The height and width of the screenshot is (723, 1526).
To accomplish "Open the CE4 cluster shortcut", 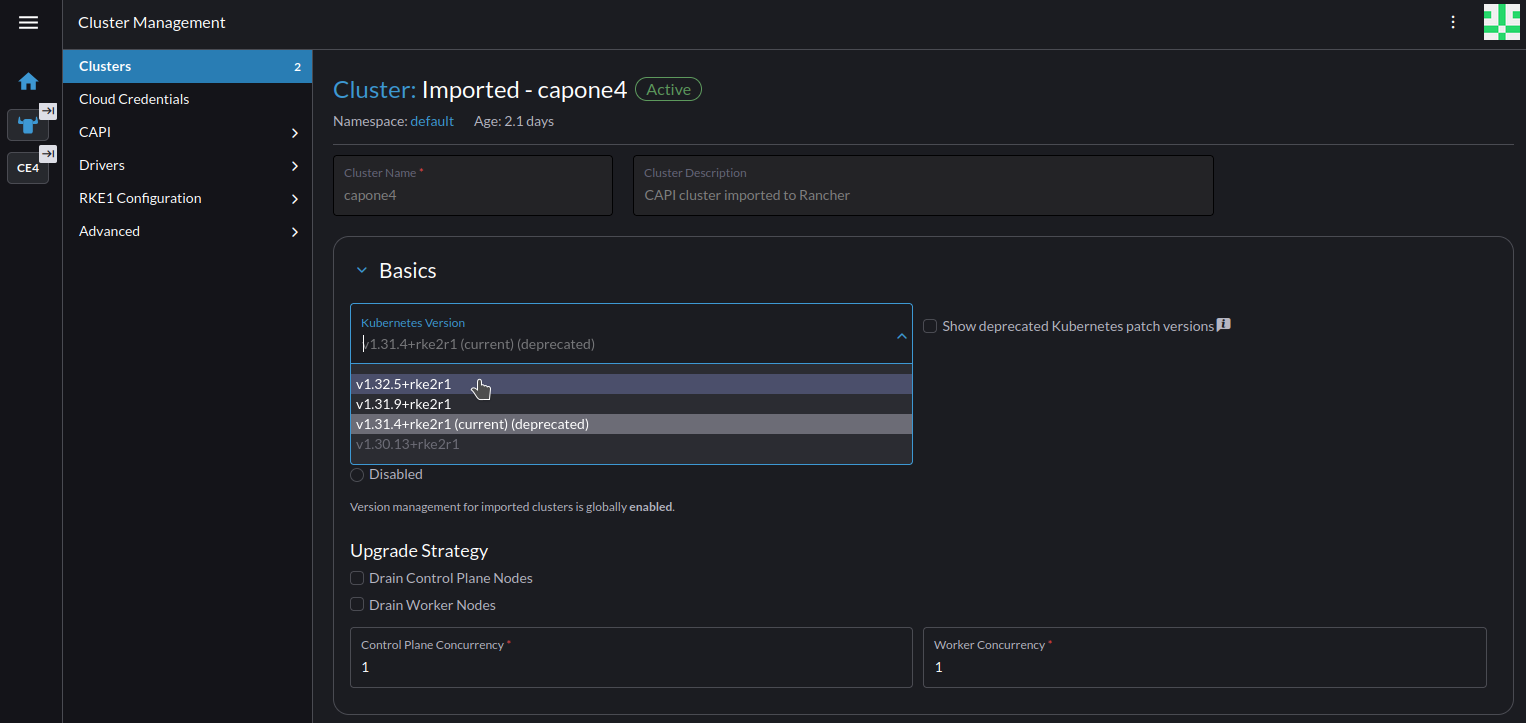I will [x=28, y=168].
